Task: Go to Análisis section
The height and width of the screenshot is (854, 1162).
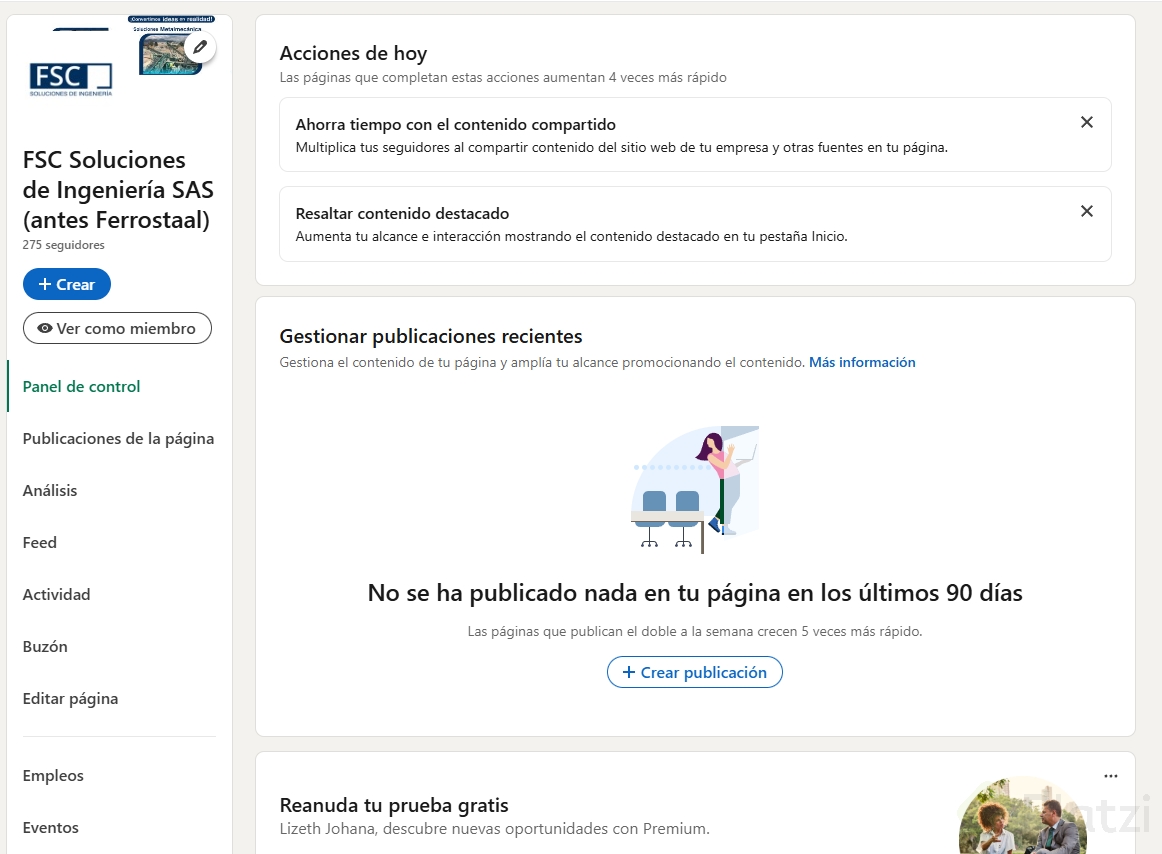Action: point(50,490)
